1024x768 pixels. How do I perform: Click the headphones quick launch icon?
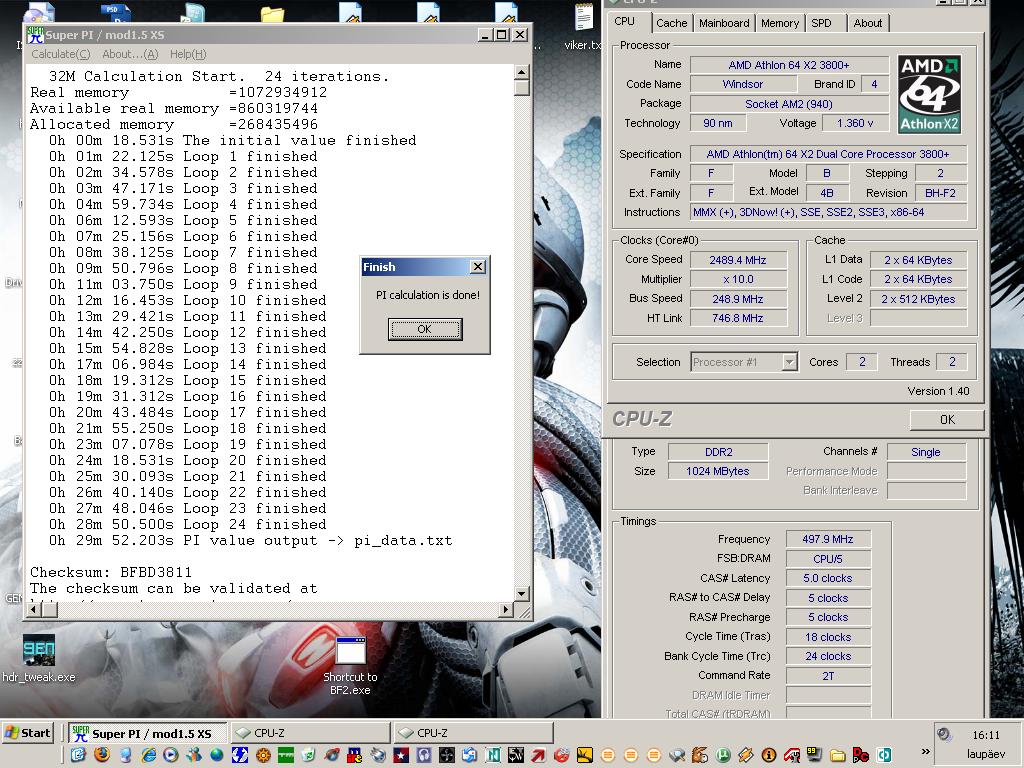coord(424,755)
